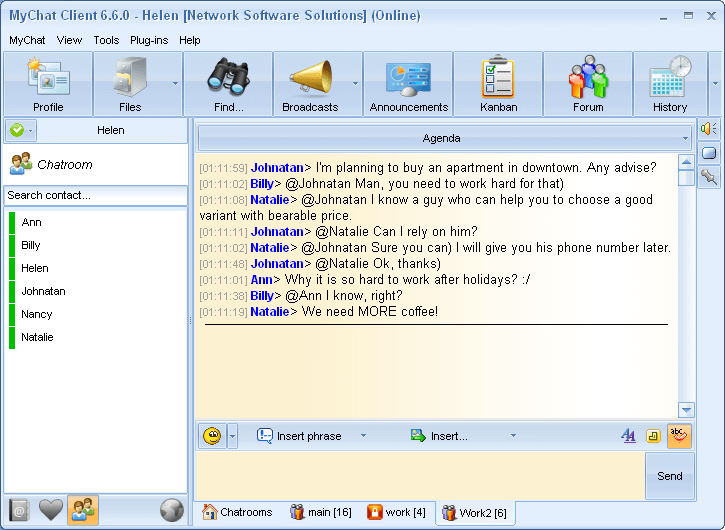
Task: Click the Chatroom label
Action: point(65,164)
